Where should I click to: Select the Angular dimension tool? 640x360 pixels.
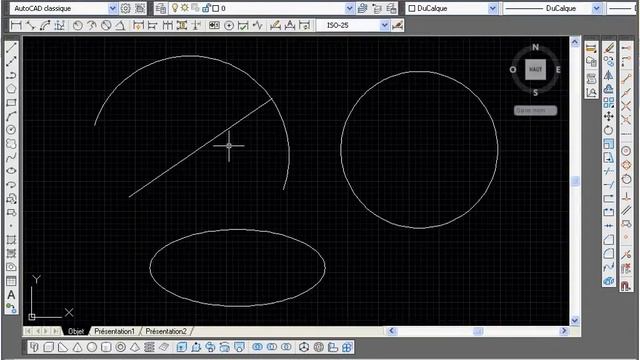point(120,25)
